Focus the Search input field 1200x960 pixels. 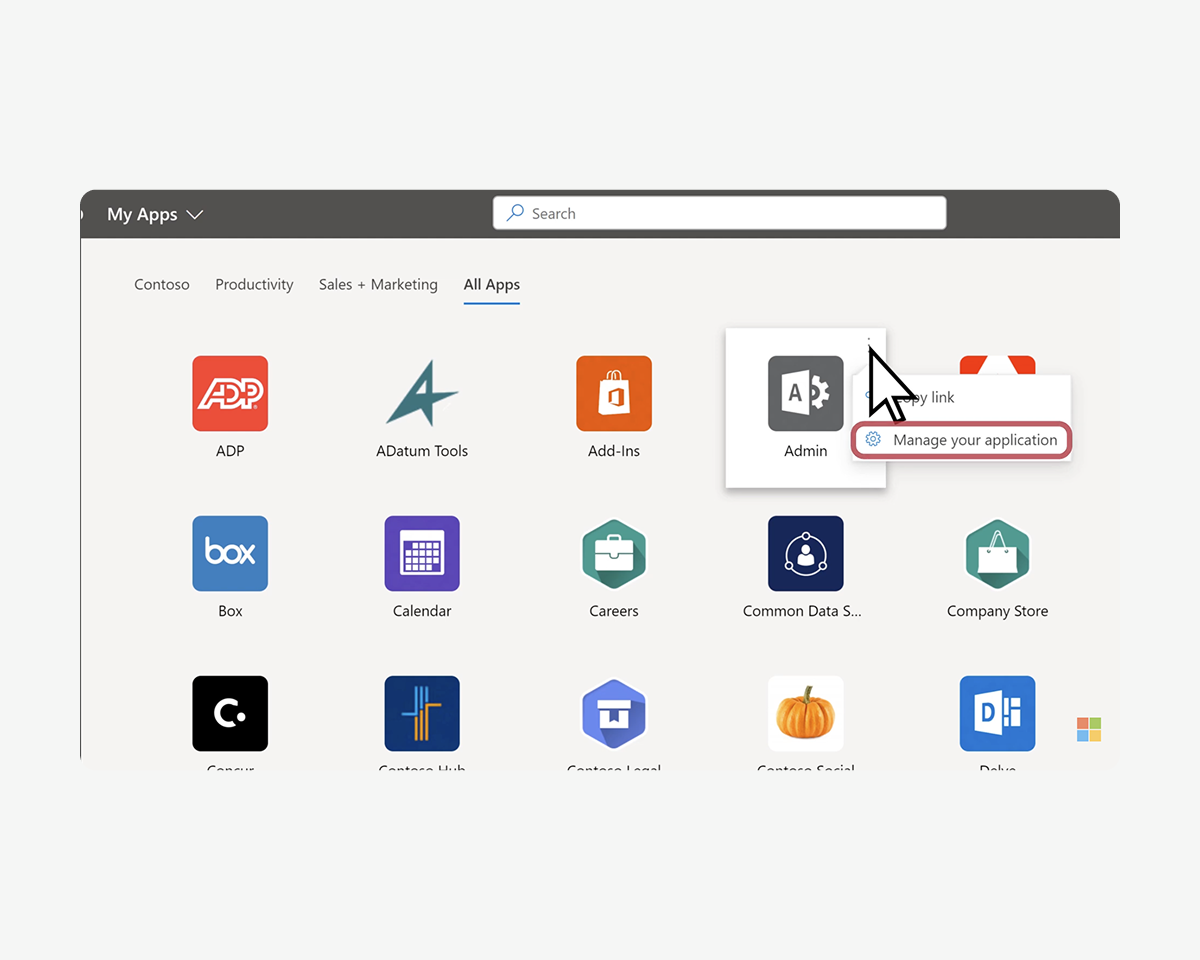(719, 213)
